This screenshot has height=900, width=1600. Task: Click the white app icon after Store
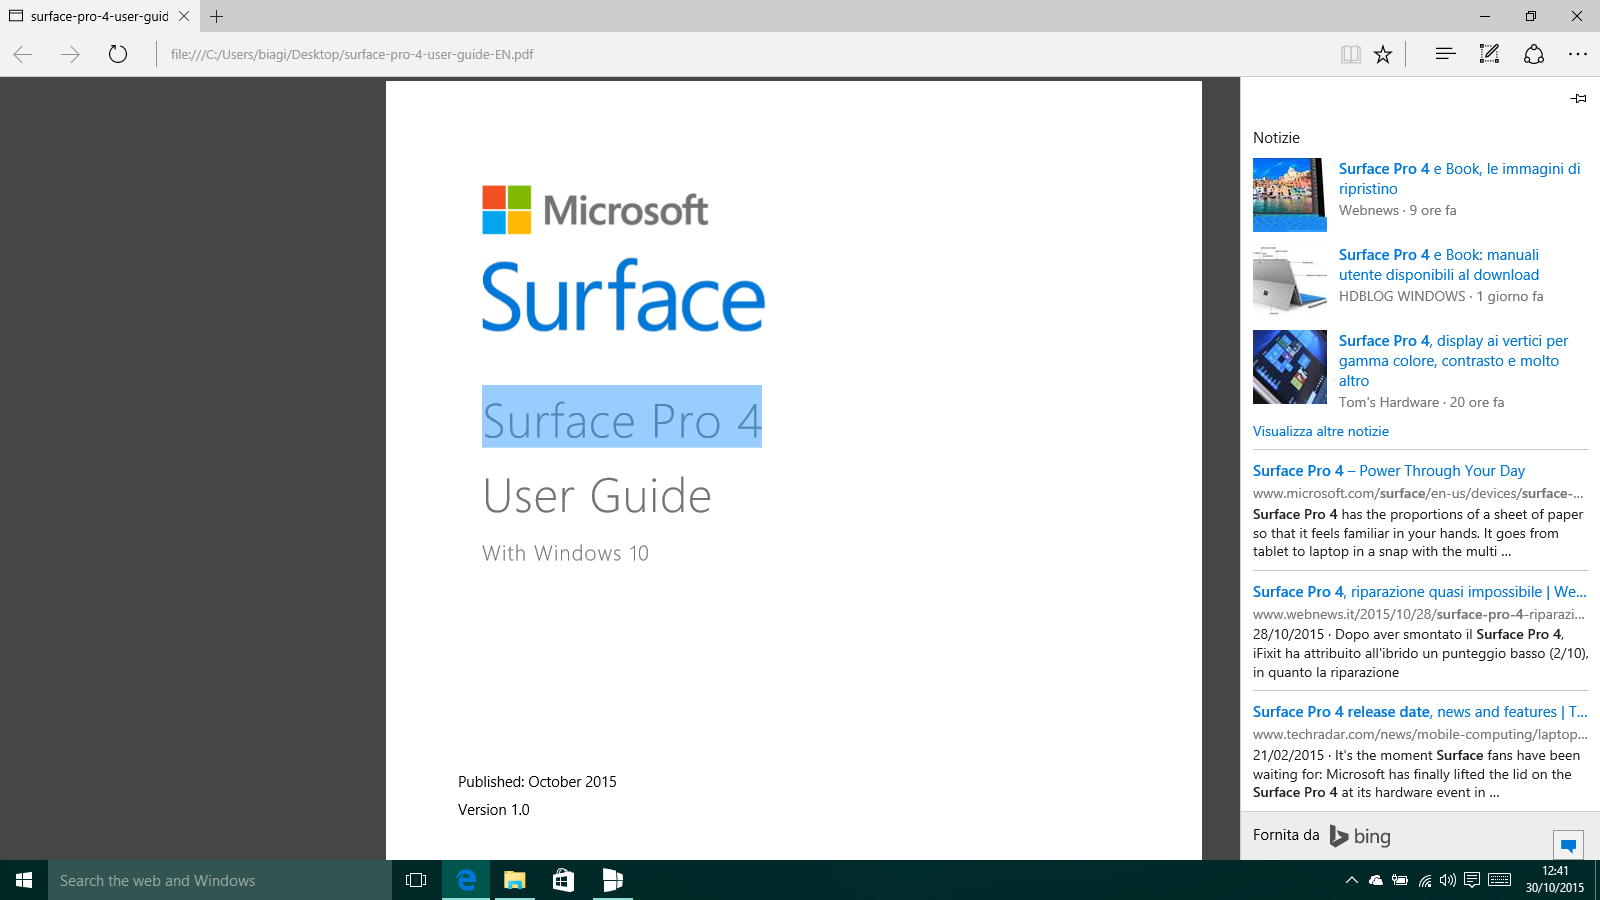[x=612, y=880]
